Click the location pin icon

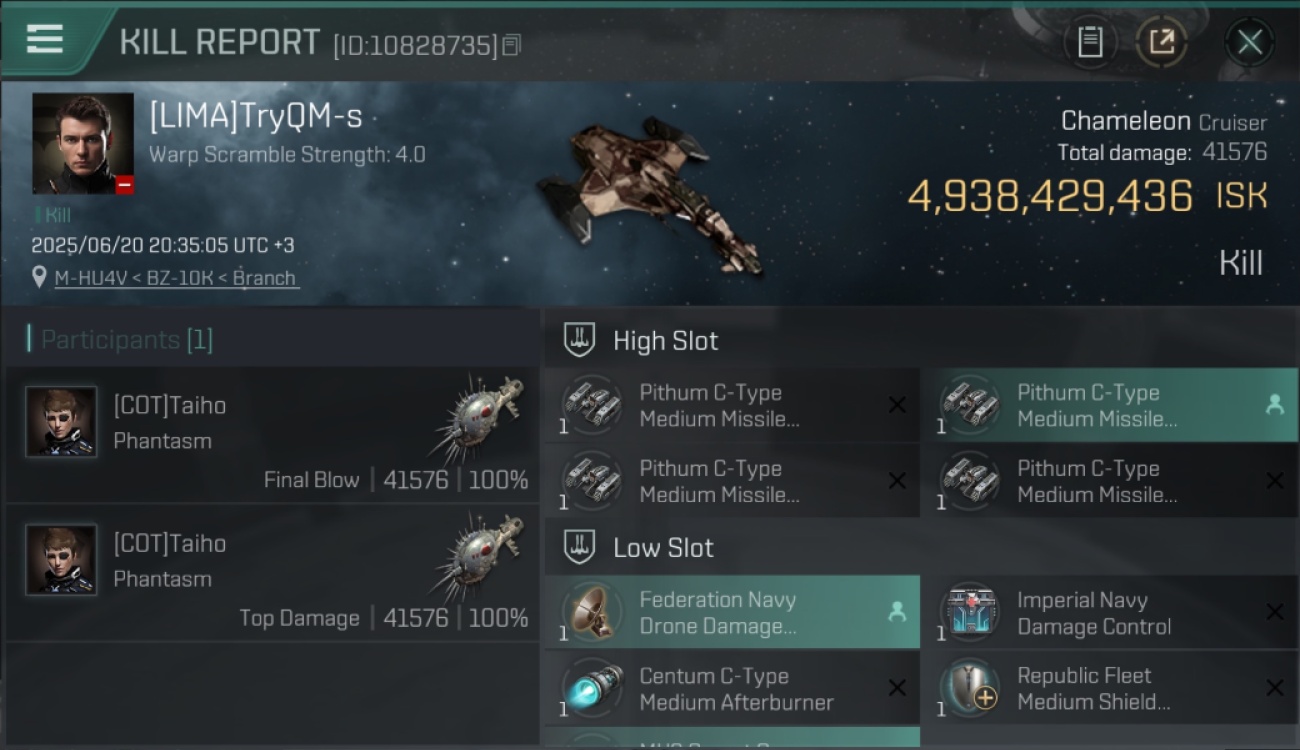click(39, 277)
